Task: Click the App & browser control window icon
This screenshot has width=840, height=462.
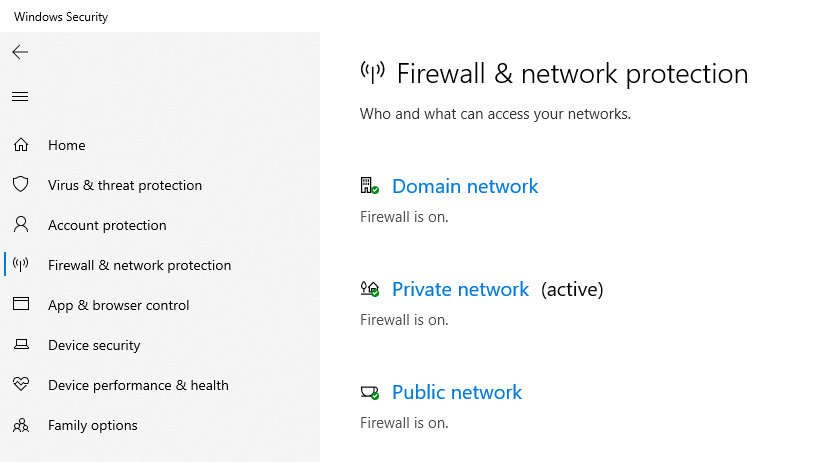Action: [20, 305]
